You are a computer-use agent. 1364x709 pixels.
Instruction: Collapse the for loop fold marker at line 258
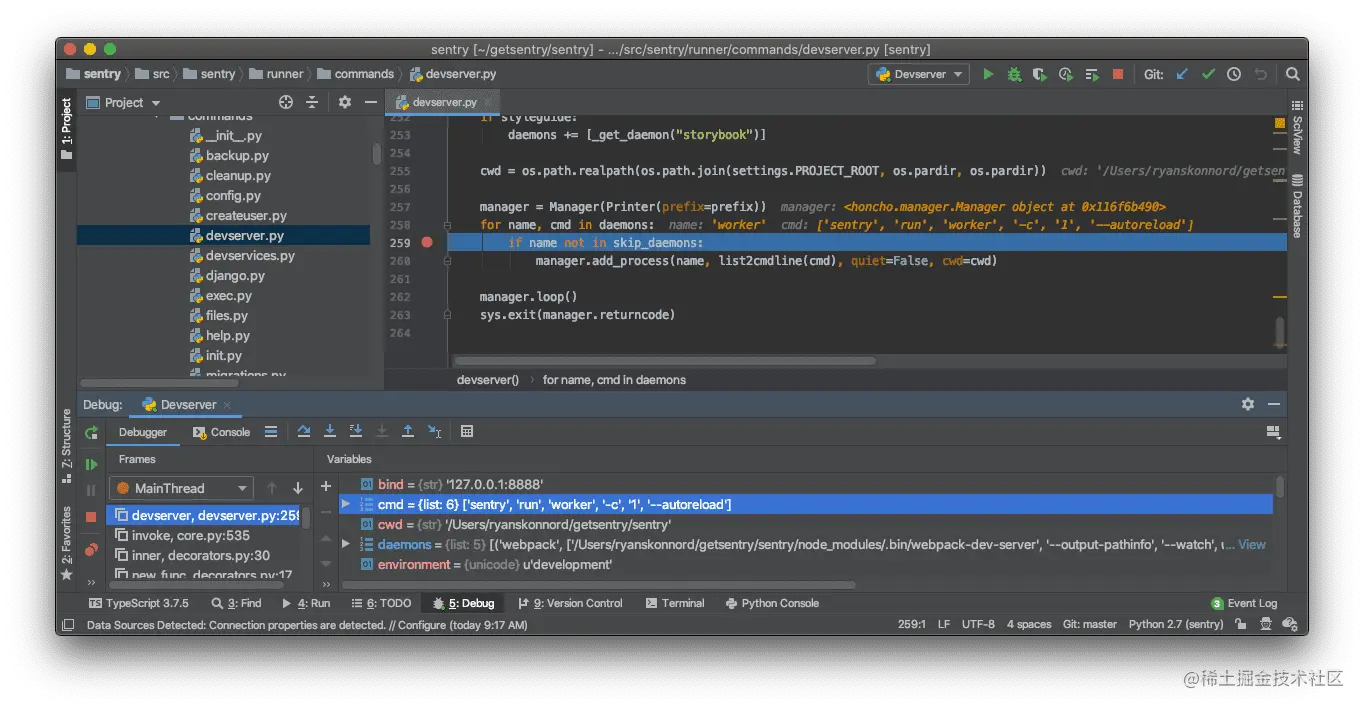(449, 224)
